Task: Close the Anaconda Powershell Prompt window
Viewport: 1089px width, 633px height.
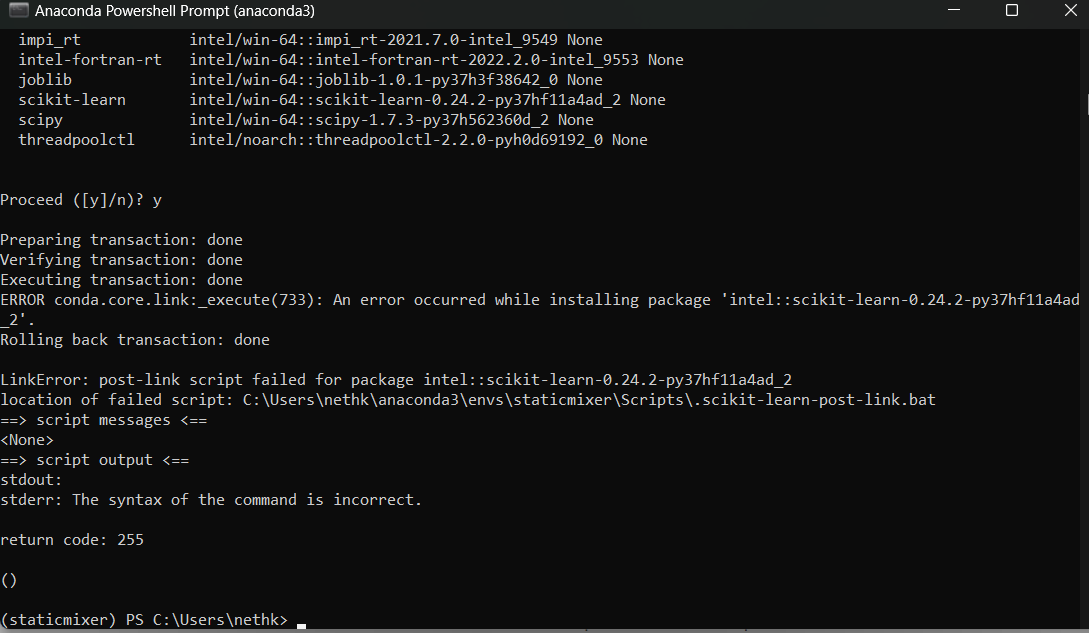Action: 1065,11
